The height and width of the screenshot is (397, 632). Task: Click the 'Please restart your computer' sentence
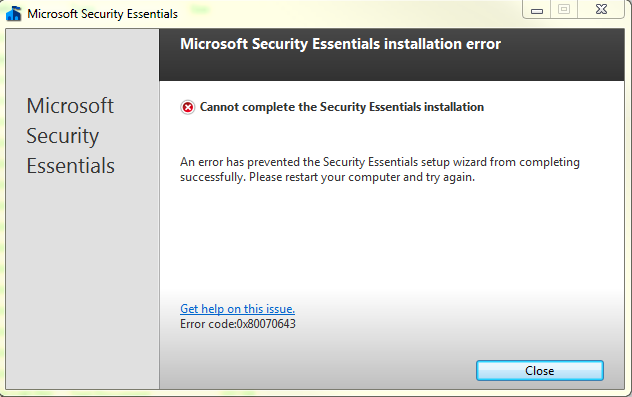pyautogui.click(x=362, y=177)
